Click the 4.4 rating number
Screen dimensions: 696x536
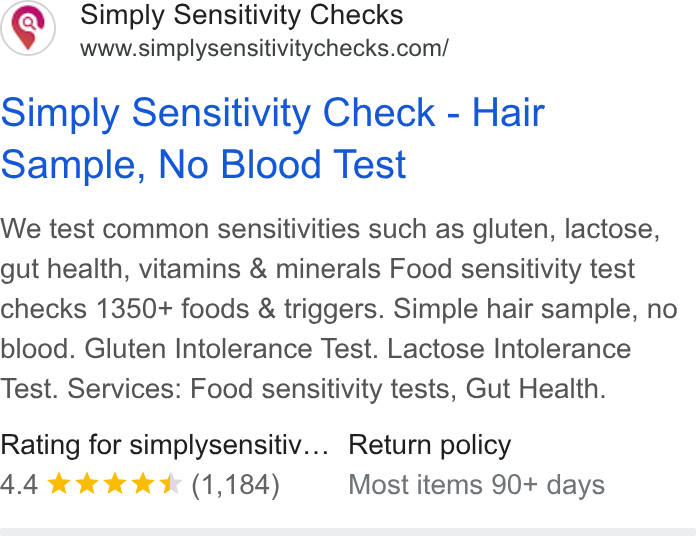pos(19,484)
